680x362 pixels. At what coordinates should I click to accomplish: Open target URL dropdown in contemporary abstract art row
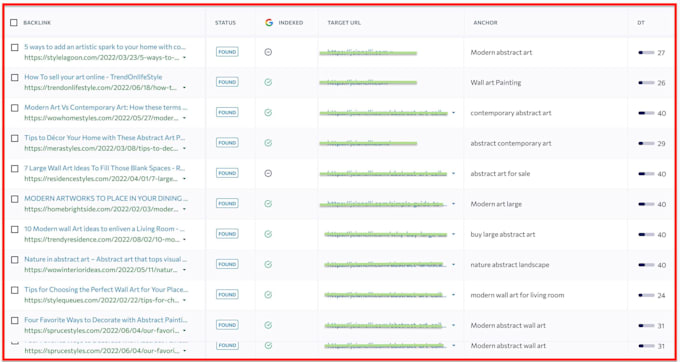tap(454, 113)
